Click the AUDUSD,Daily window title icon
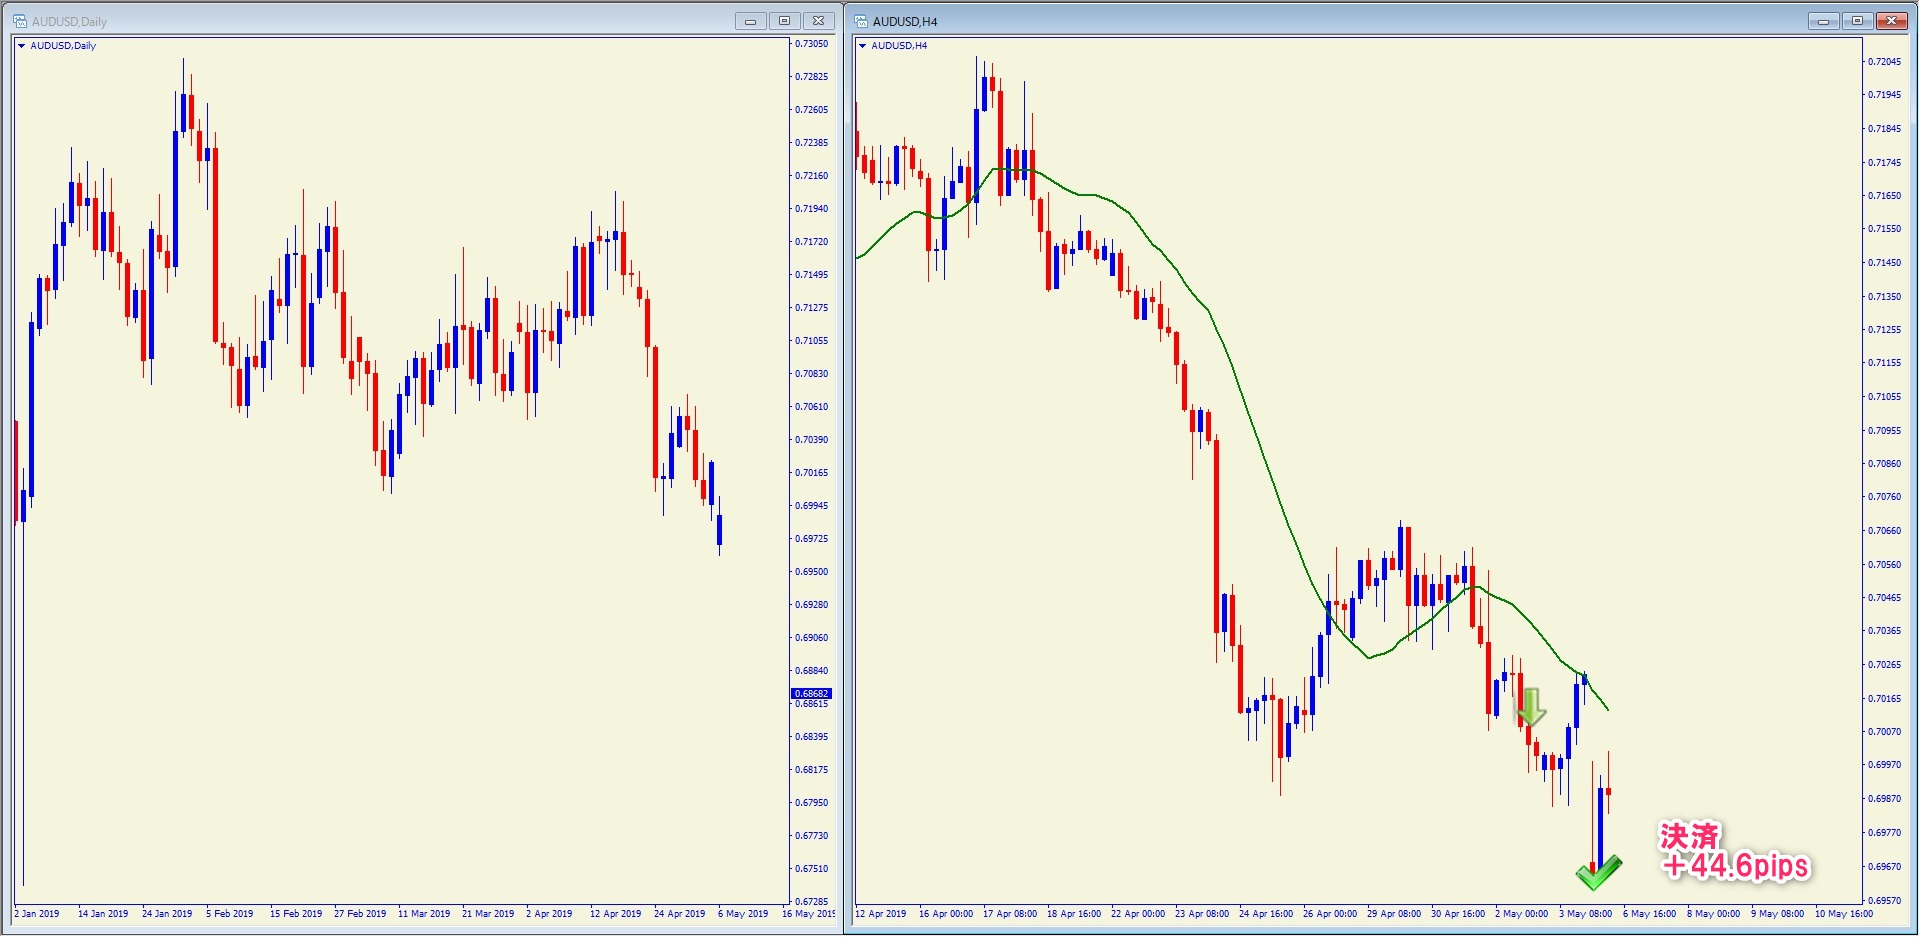 [19, 21]
